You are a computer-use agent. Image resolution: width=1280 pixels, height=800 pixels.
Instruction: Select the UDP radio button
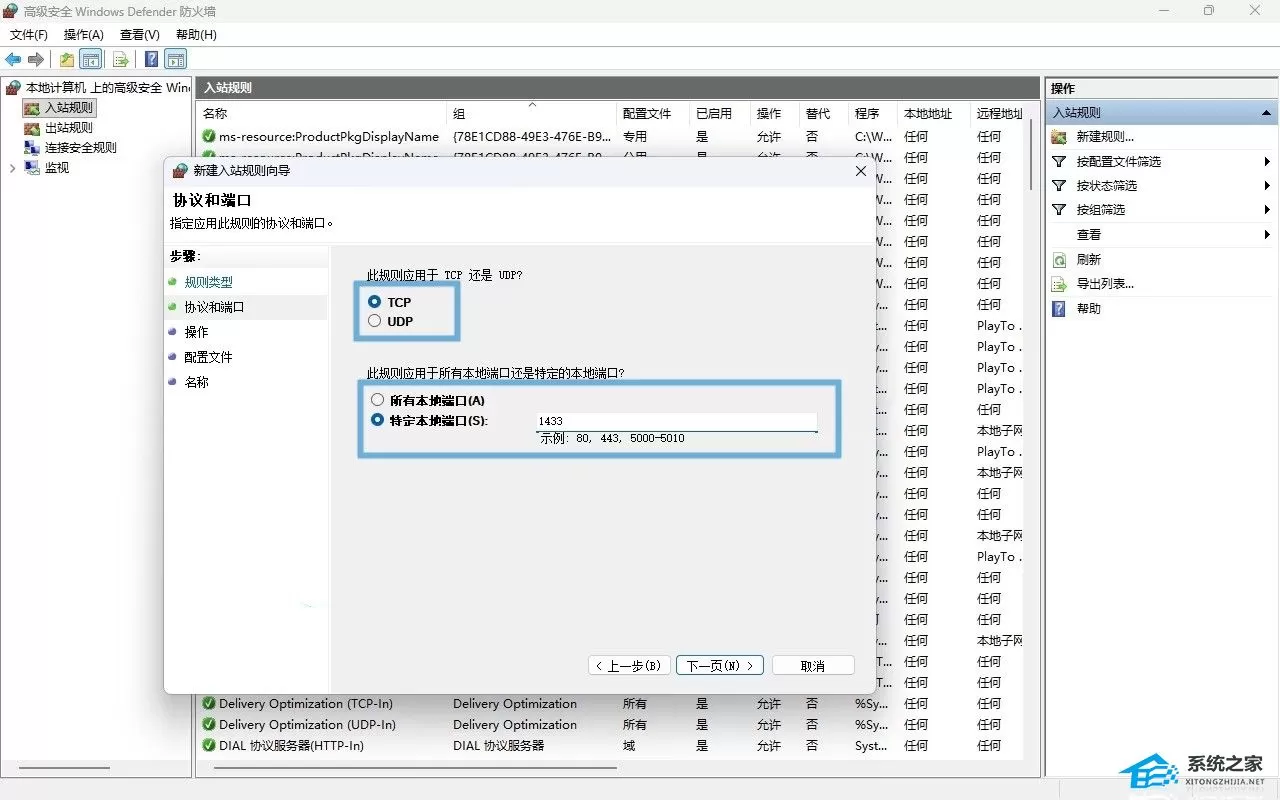click(x=375, y=321)
